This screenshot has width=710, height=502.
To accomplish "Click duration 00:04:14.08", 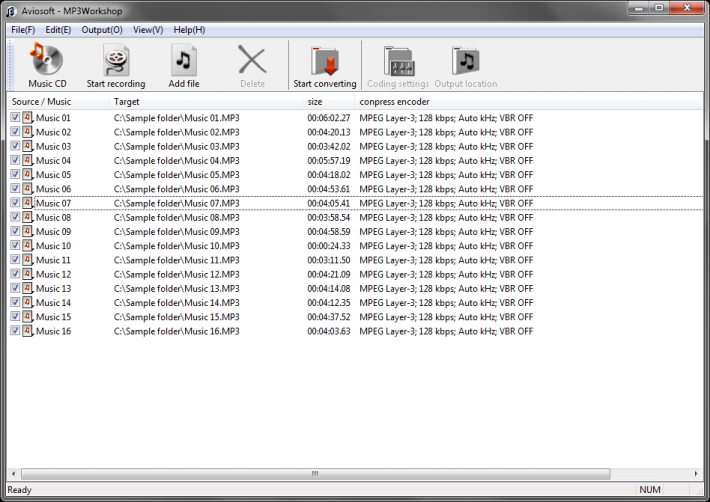I will coord(329,288).
